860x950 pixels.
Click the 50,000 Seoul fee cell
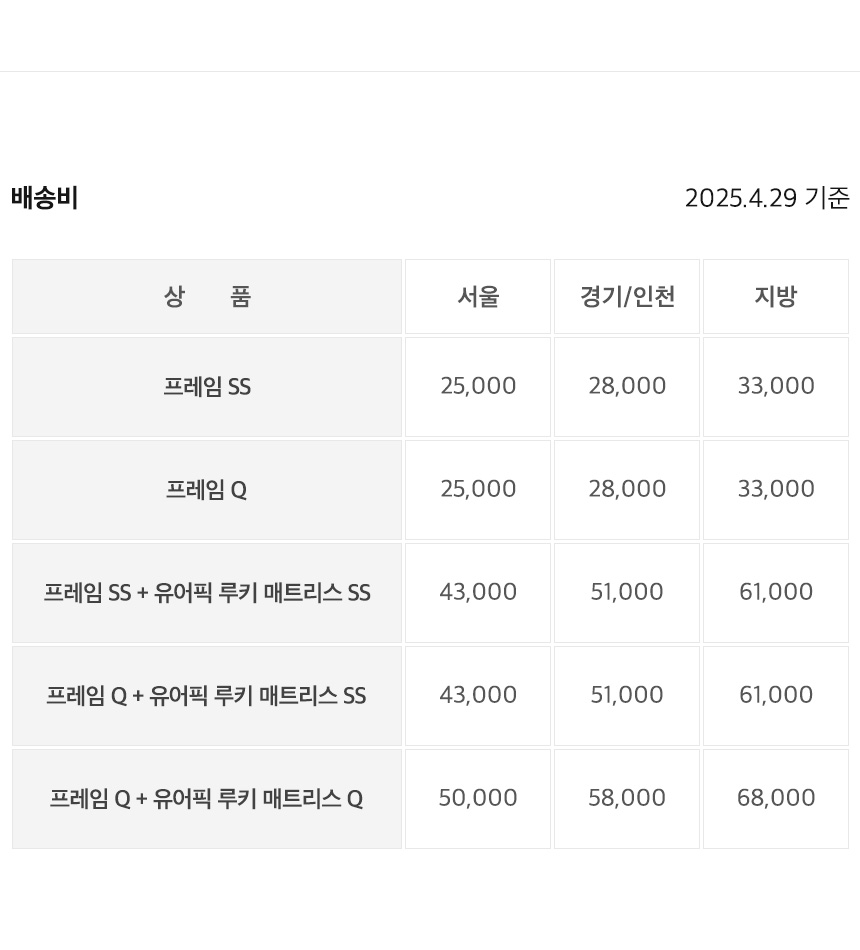coord(478,798)
